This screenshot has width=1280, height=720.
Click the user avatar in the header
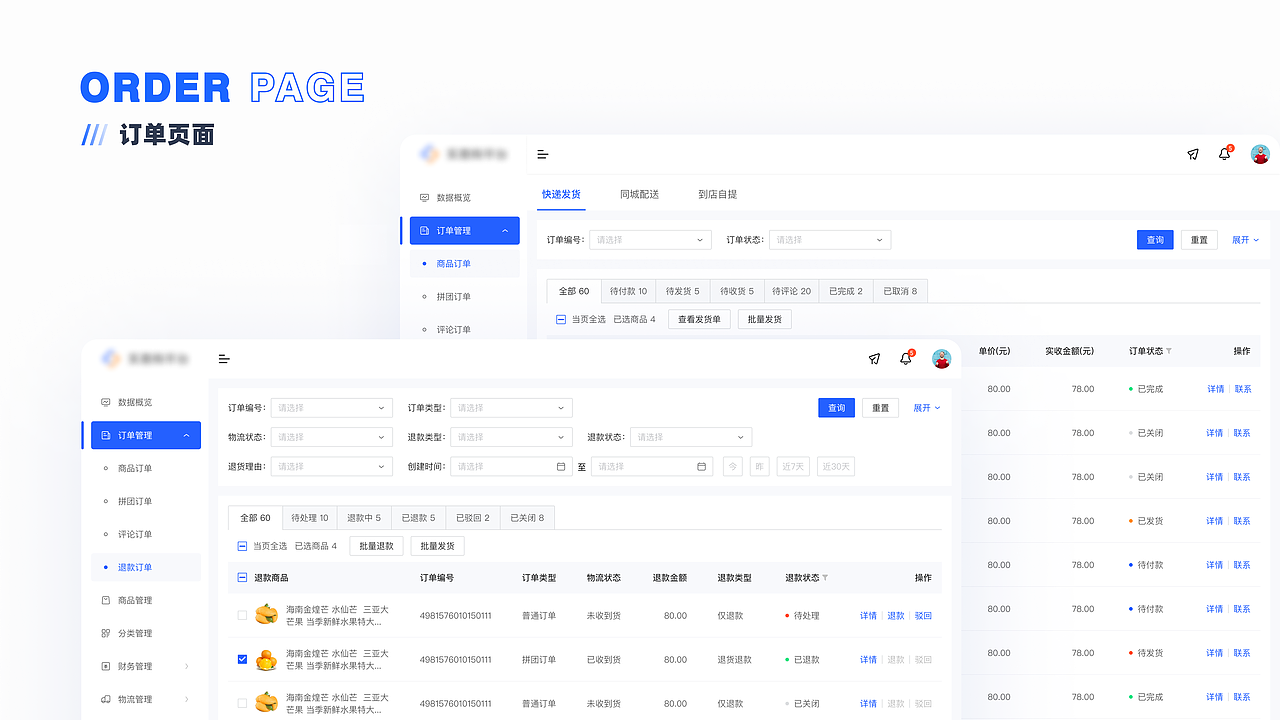941,358
